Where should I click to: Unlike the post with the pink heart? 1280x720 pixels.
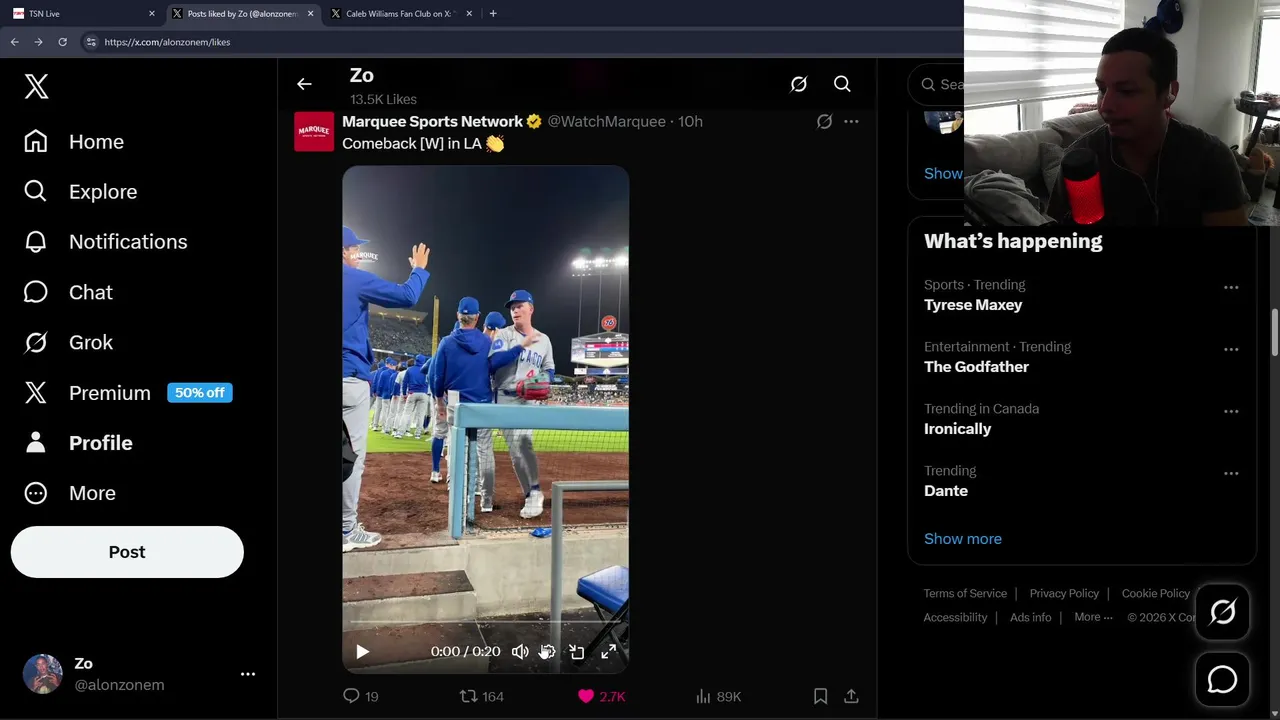click(586, 696)
